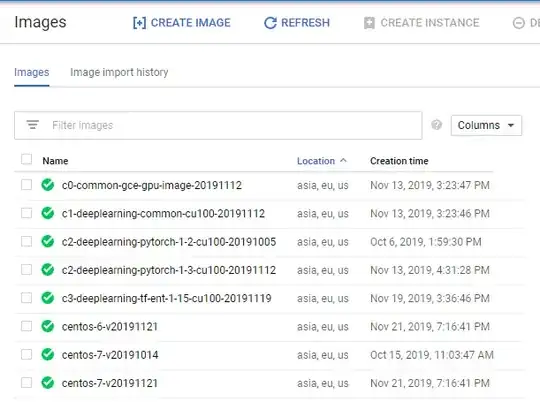
Task: Click the greyed Create Instance icon
Action: pos(369,23)
